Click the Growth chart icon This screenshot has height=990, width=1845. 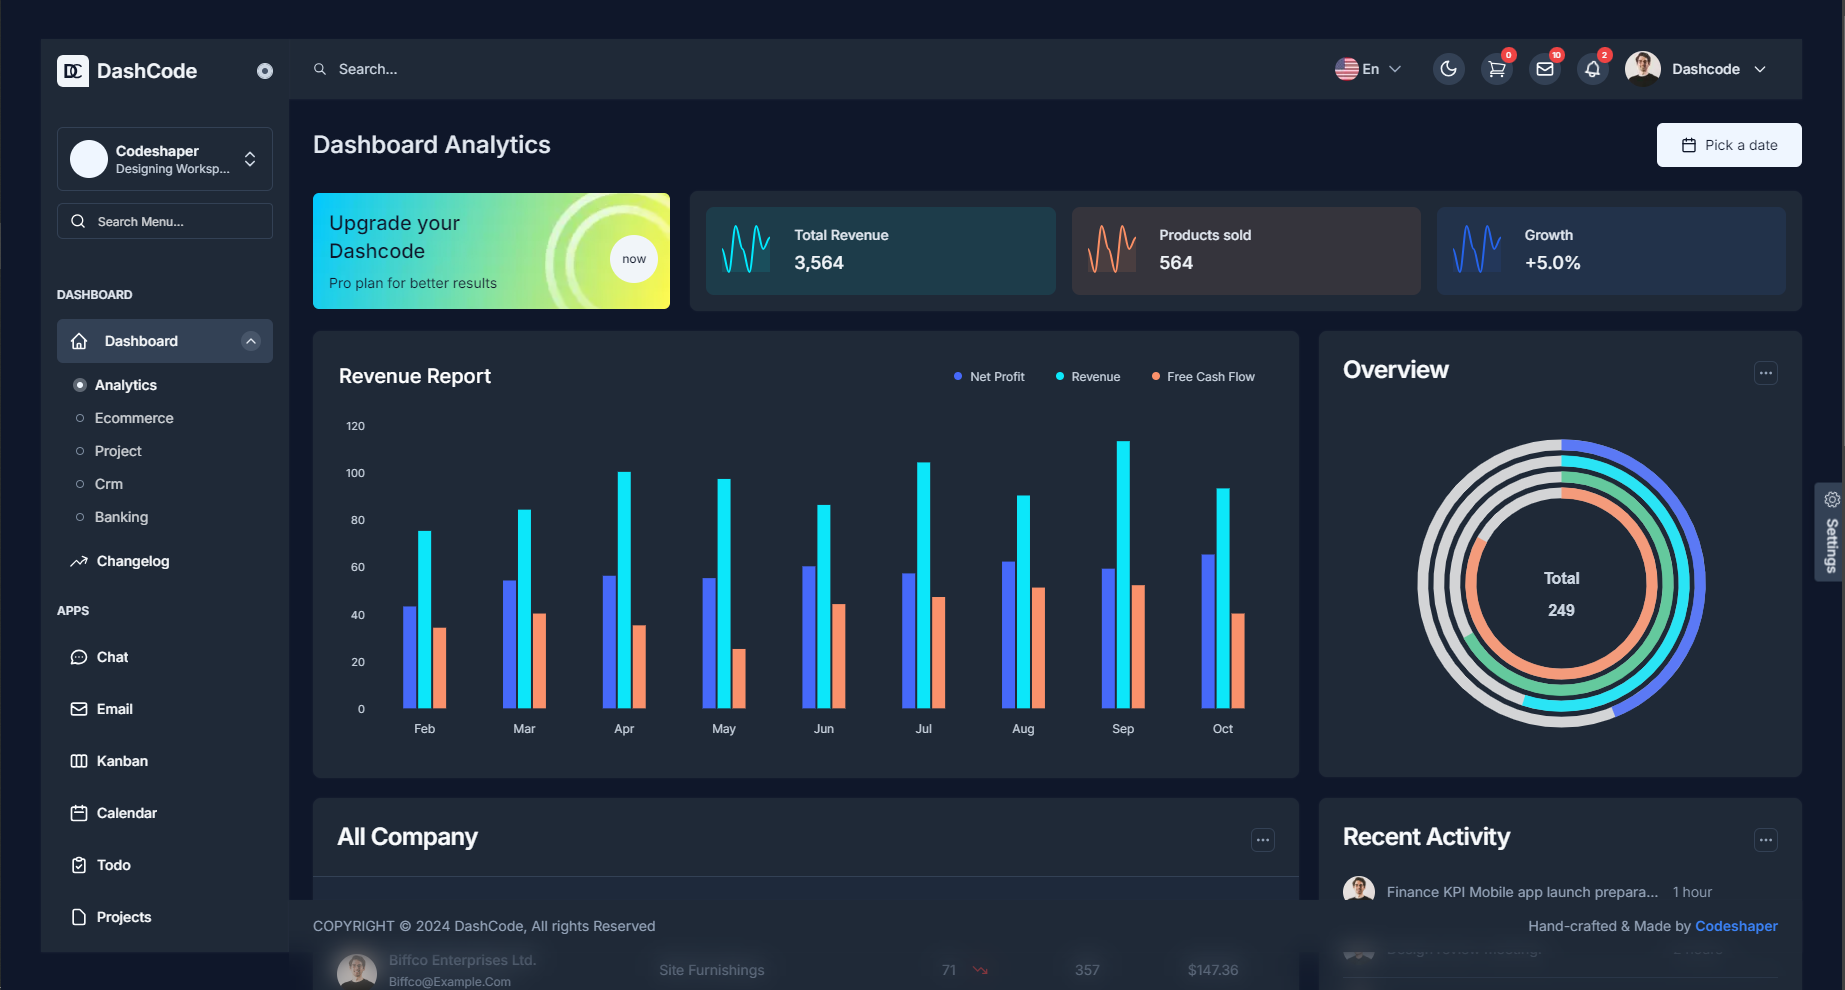click(x=1477, y=249)
